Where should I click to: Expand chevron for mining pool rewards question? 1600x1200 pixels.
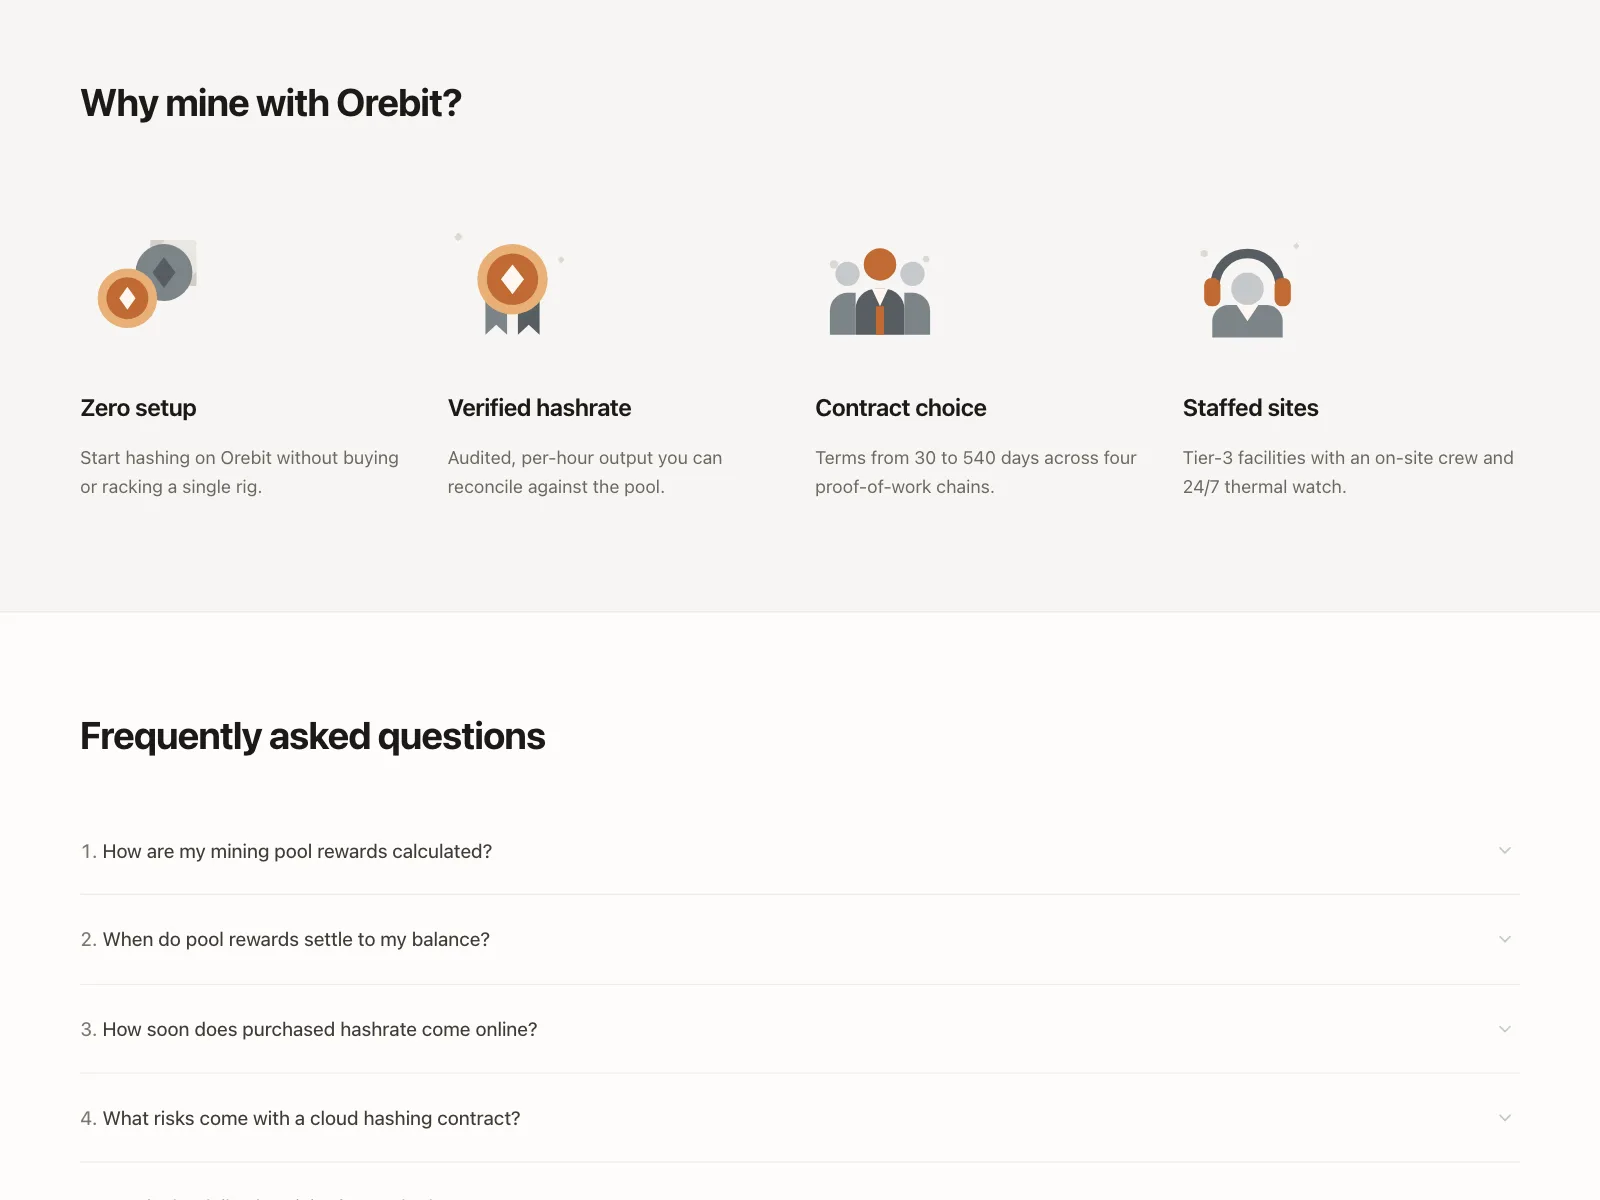click(x=1505, y=851)
